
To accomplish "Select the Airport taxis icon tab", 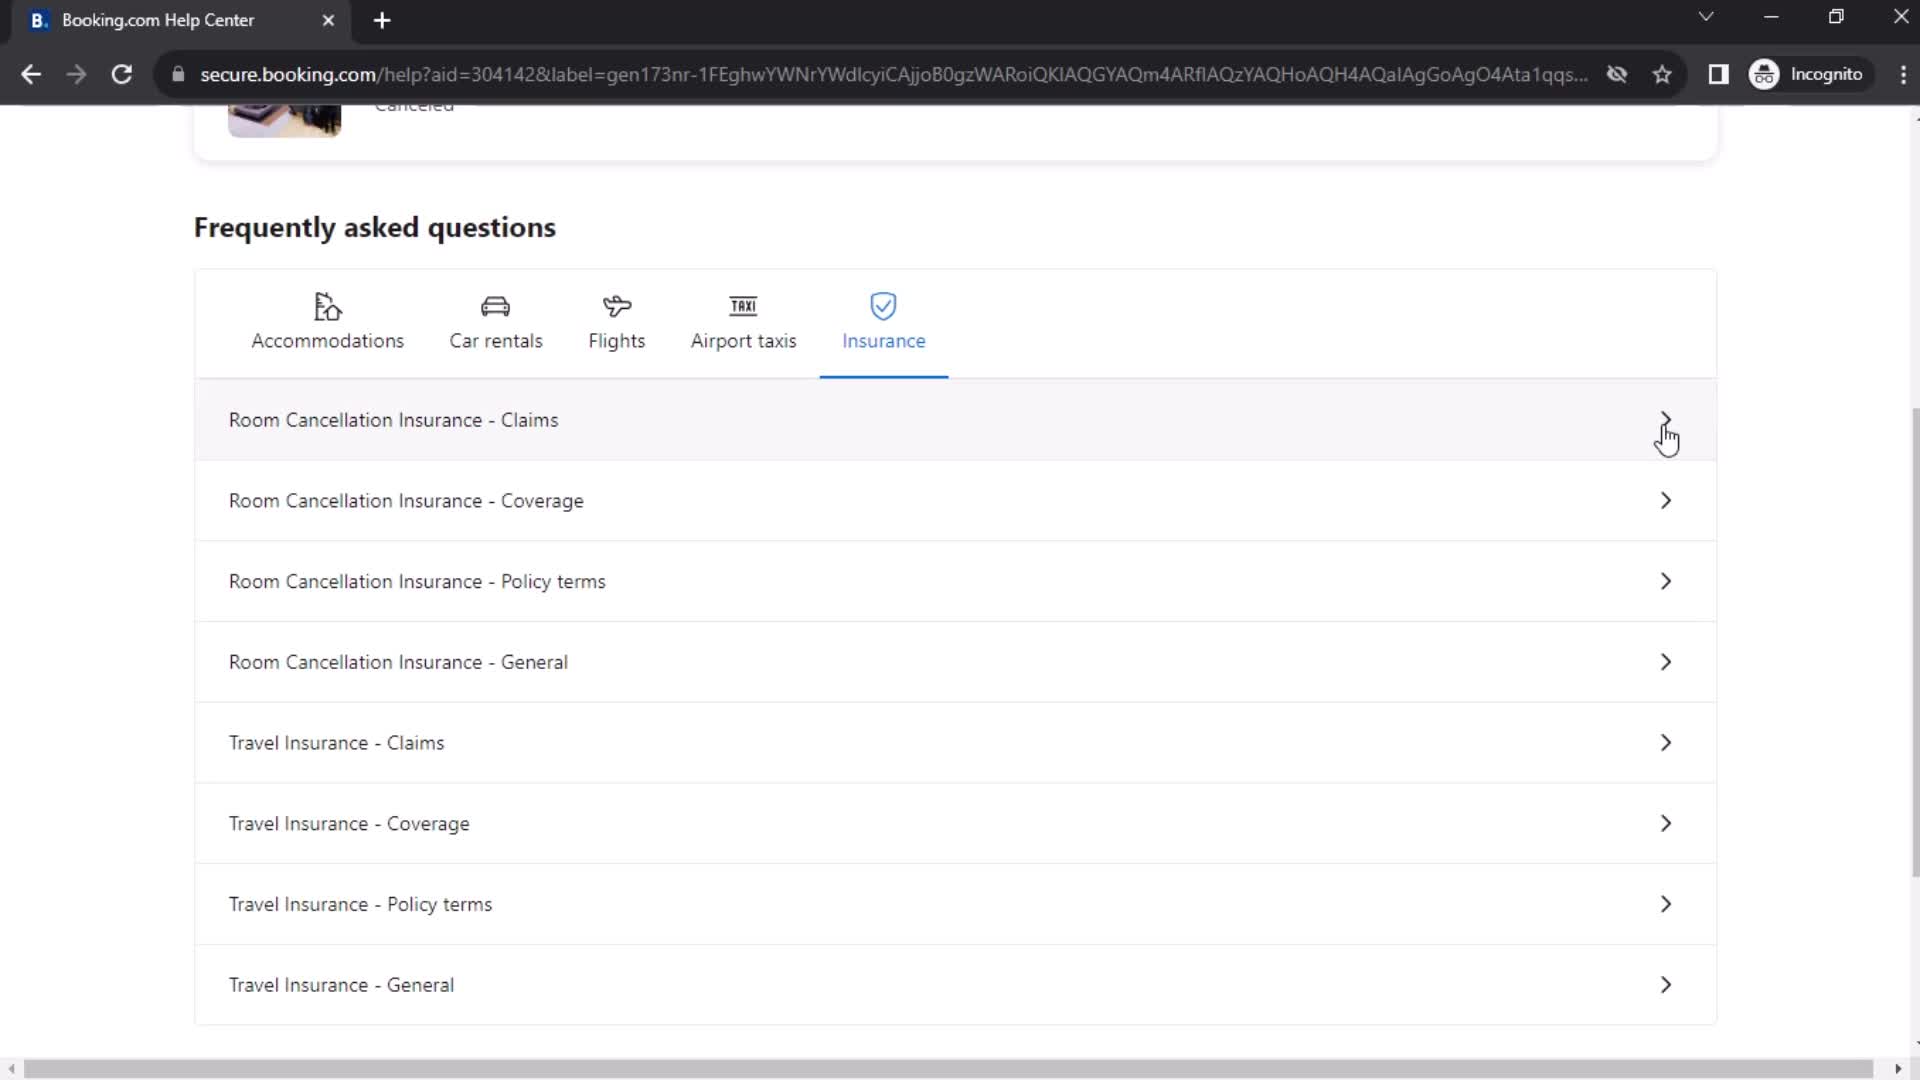I will click(744, 320).
